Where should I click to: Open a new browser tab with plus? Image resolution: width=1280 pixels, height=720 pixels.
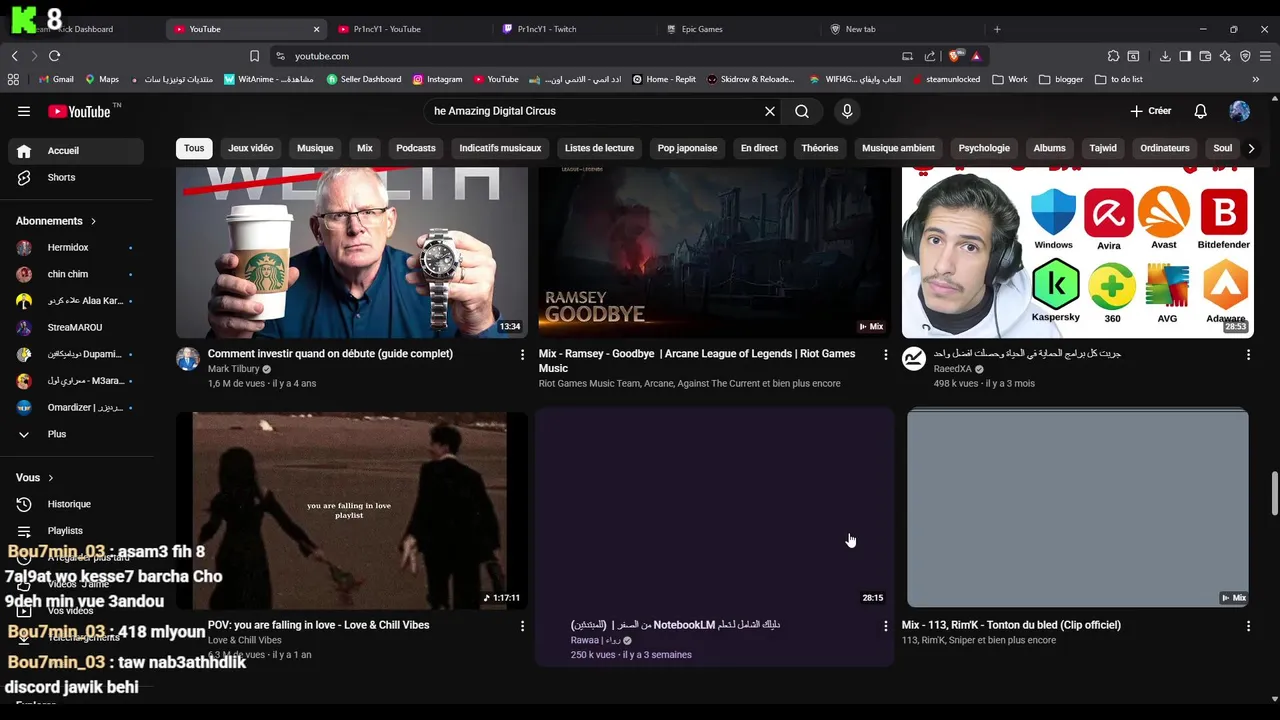tap(997, 29)
